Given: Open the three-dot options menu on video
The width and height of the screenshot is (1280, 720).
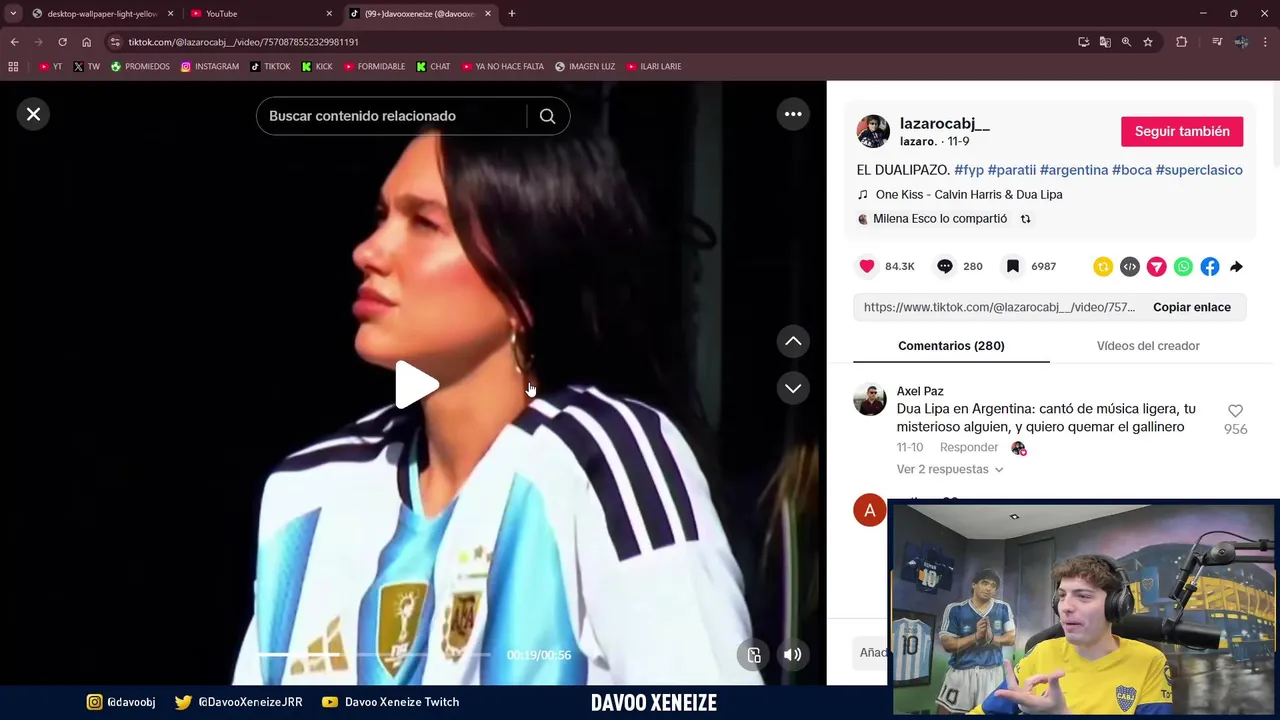Looking at the screenshot, I should 793,114.
